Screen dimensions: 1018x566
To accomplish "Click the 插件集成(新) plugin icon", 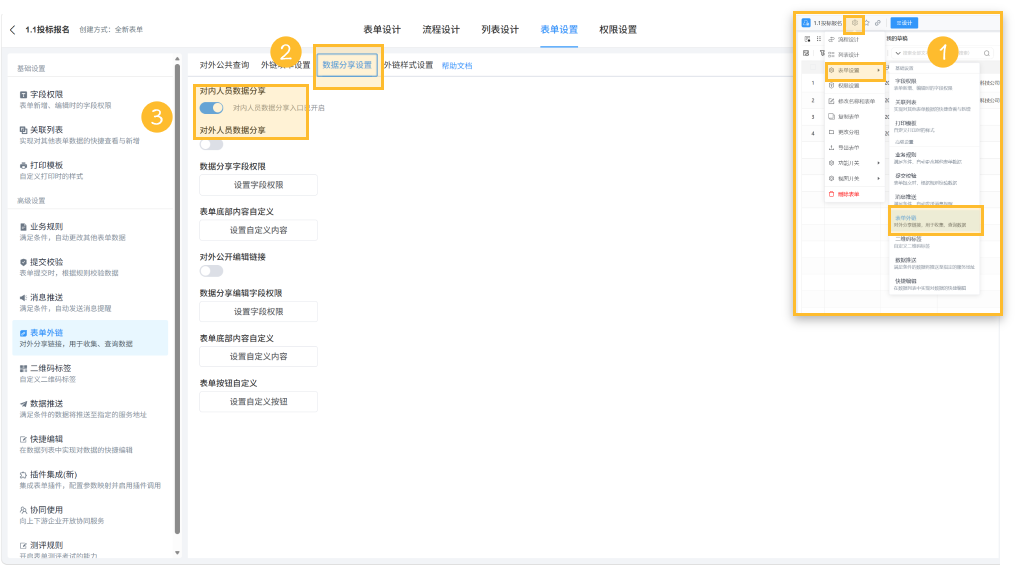I will point(23,475).
